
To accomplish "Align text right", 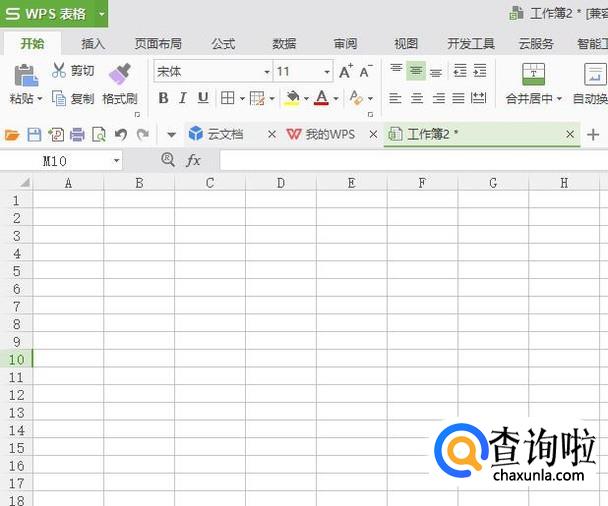I will pos(439,98).
